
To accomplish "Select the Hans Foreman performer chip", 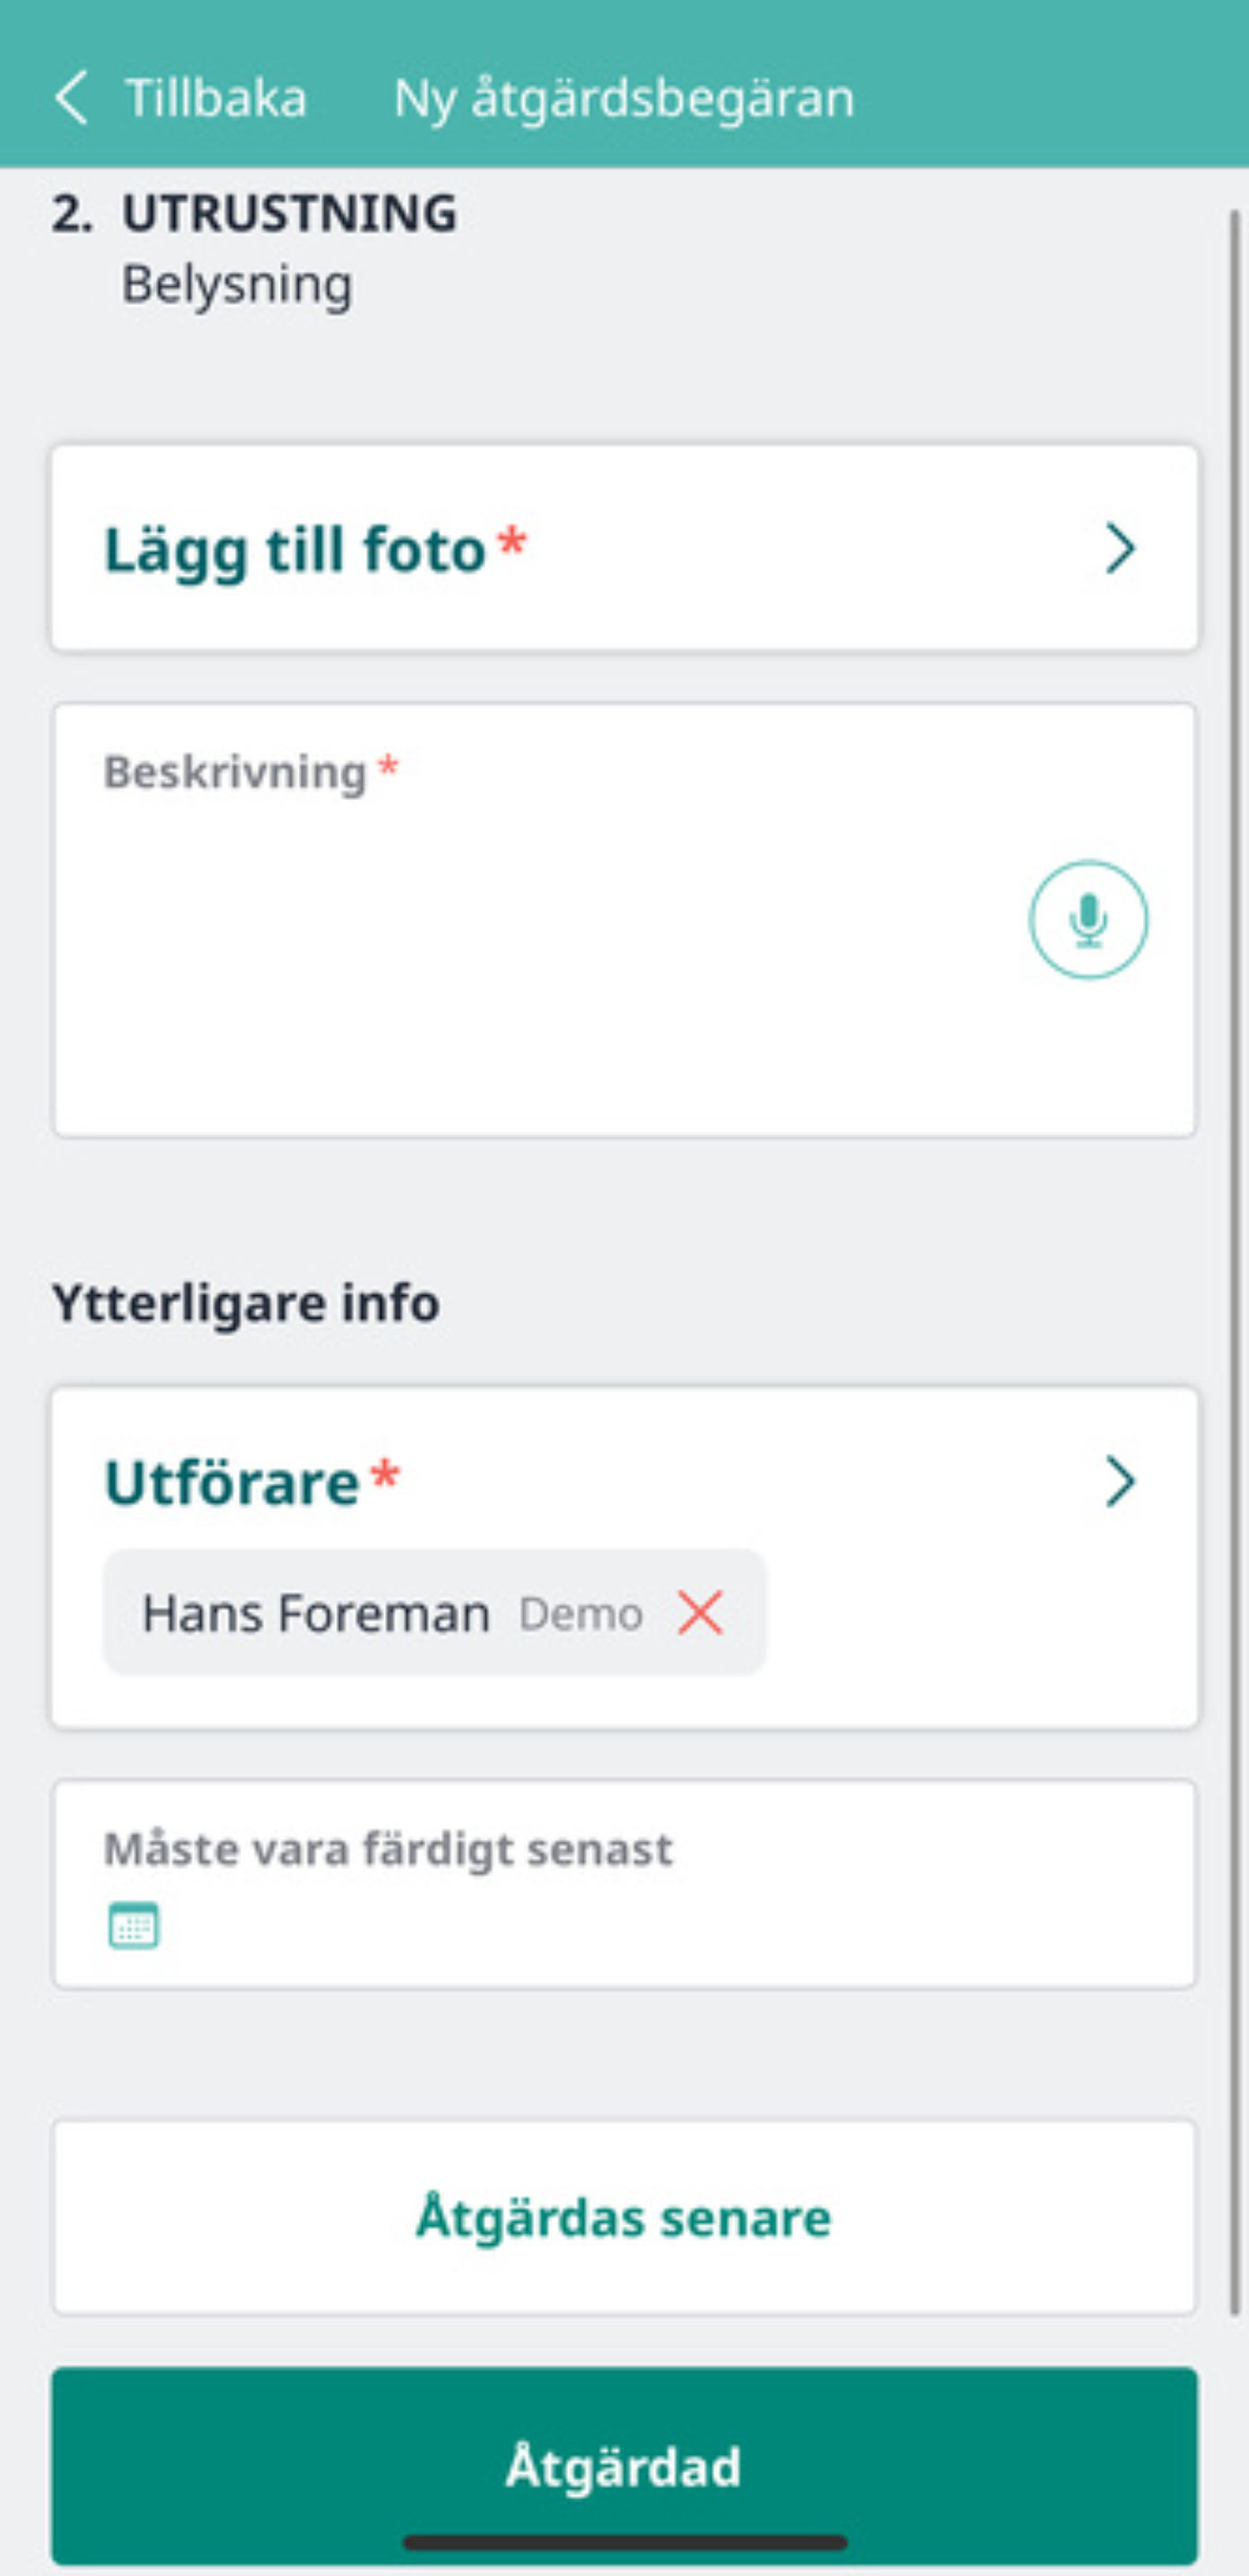I will coord(434,1612).
